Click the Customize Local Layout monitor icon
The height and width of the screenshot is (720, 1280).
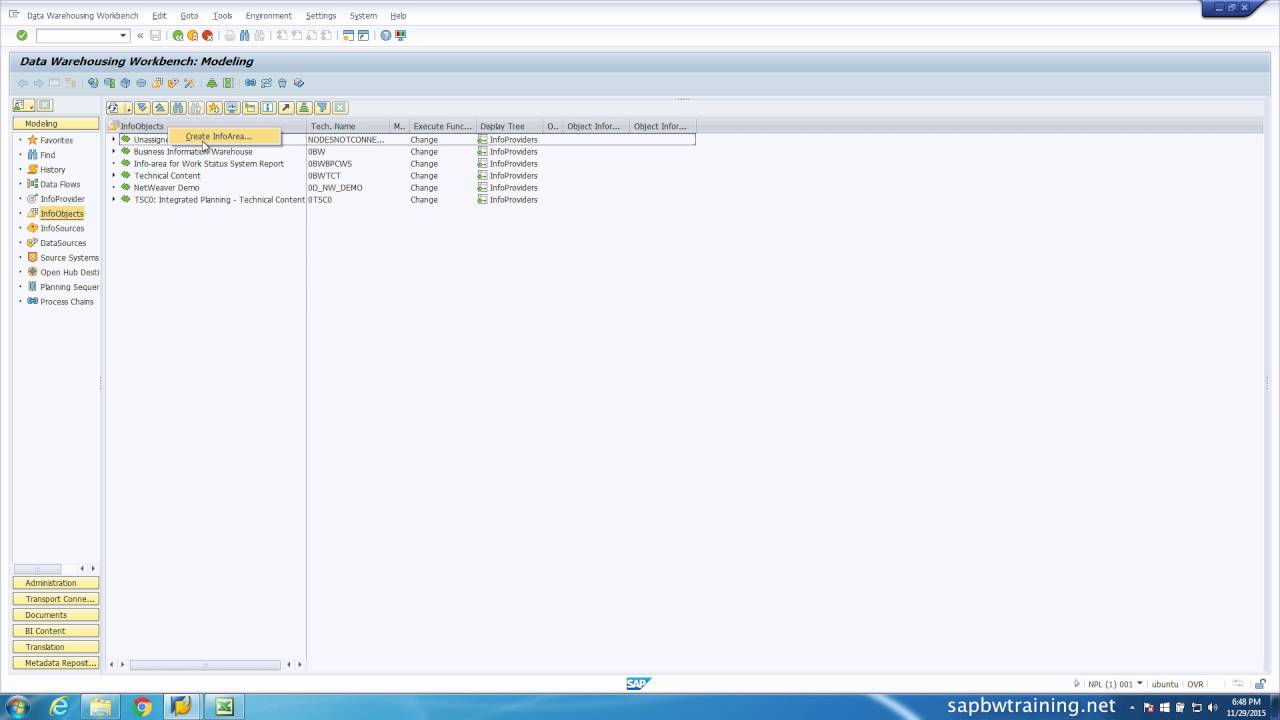coord(401,35)
